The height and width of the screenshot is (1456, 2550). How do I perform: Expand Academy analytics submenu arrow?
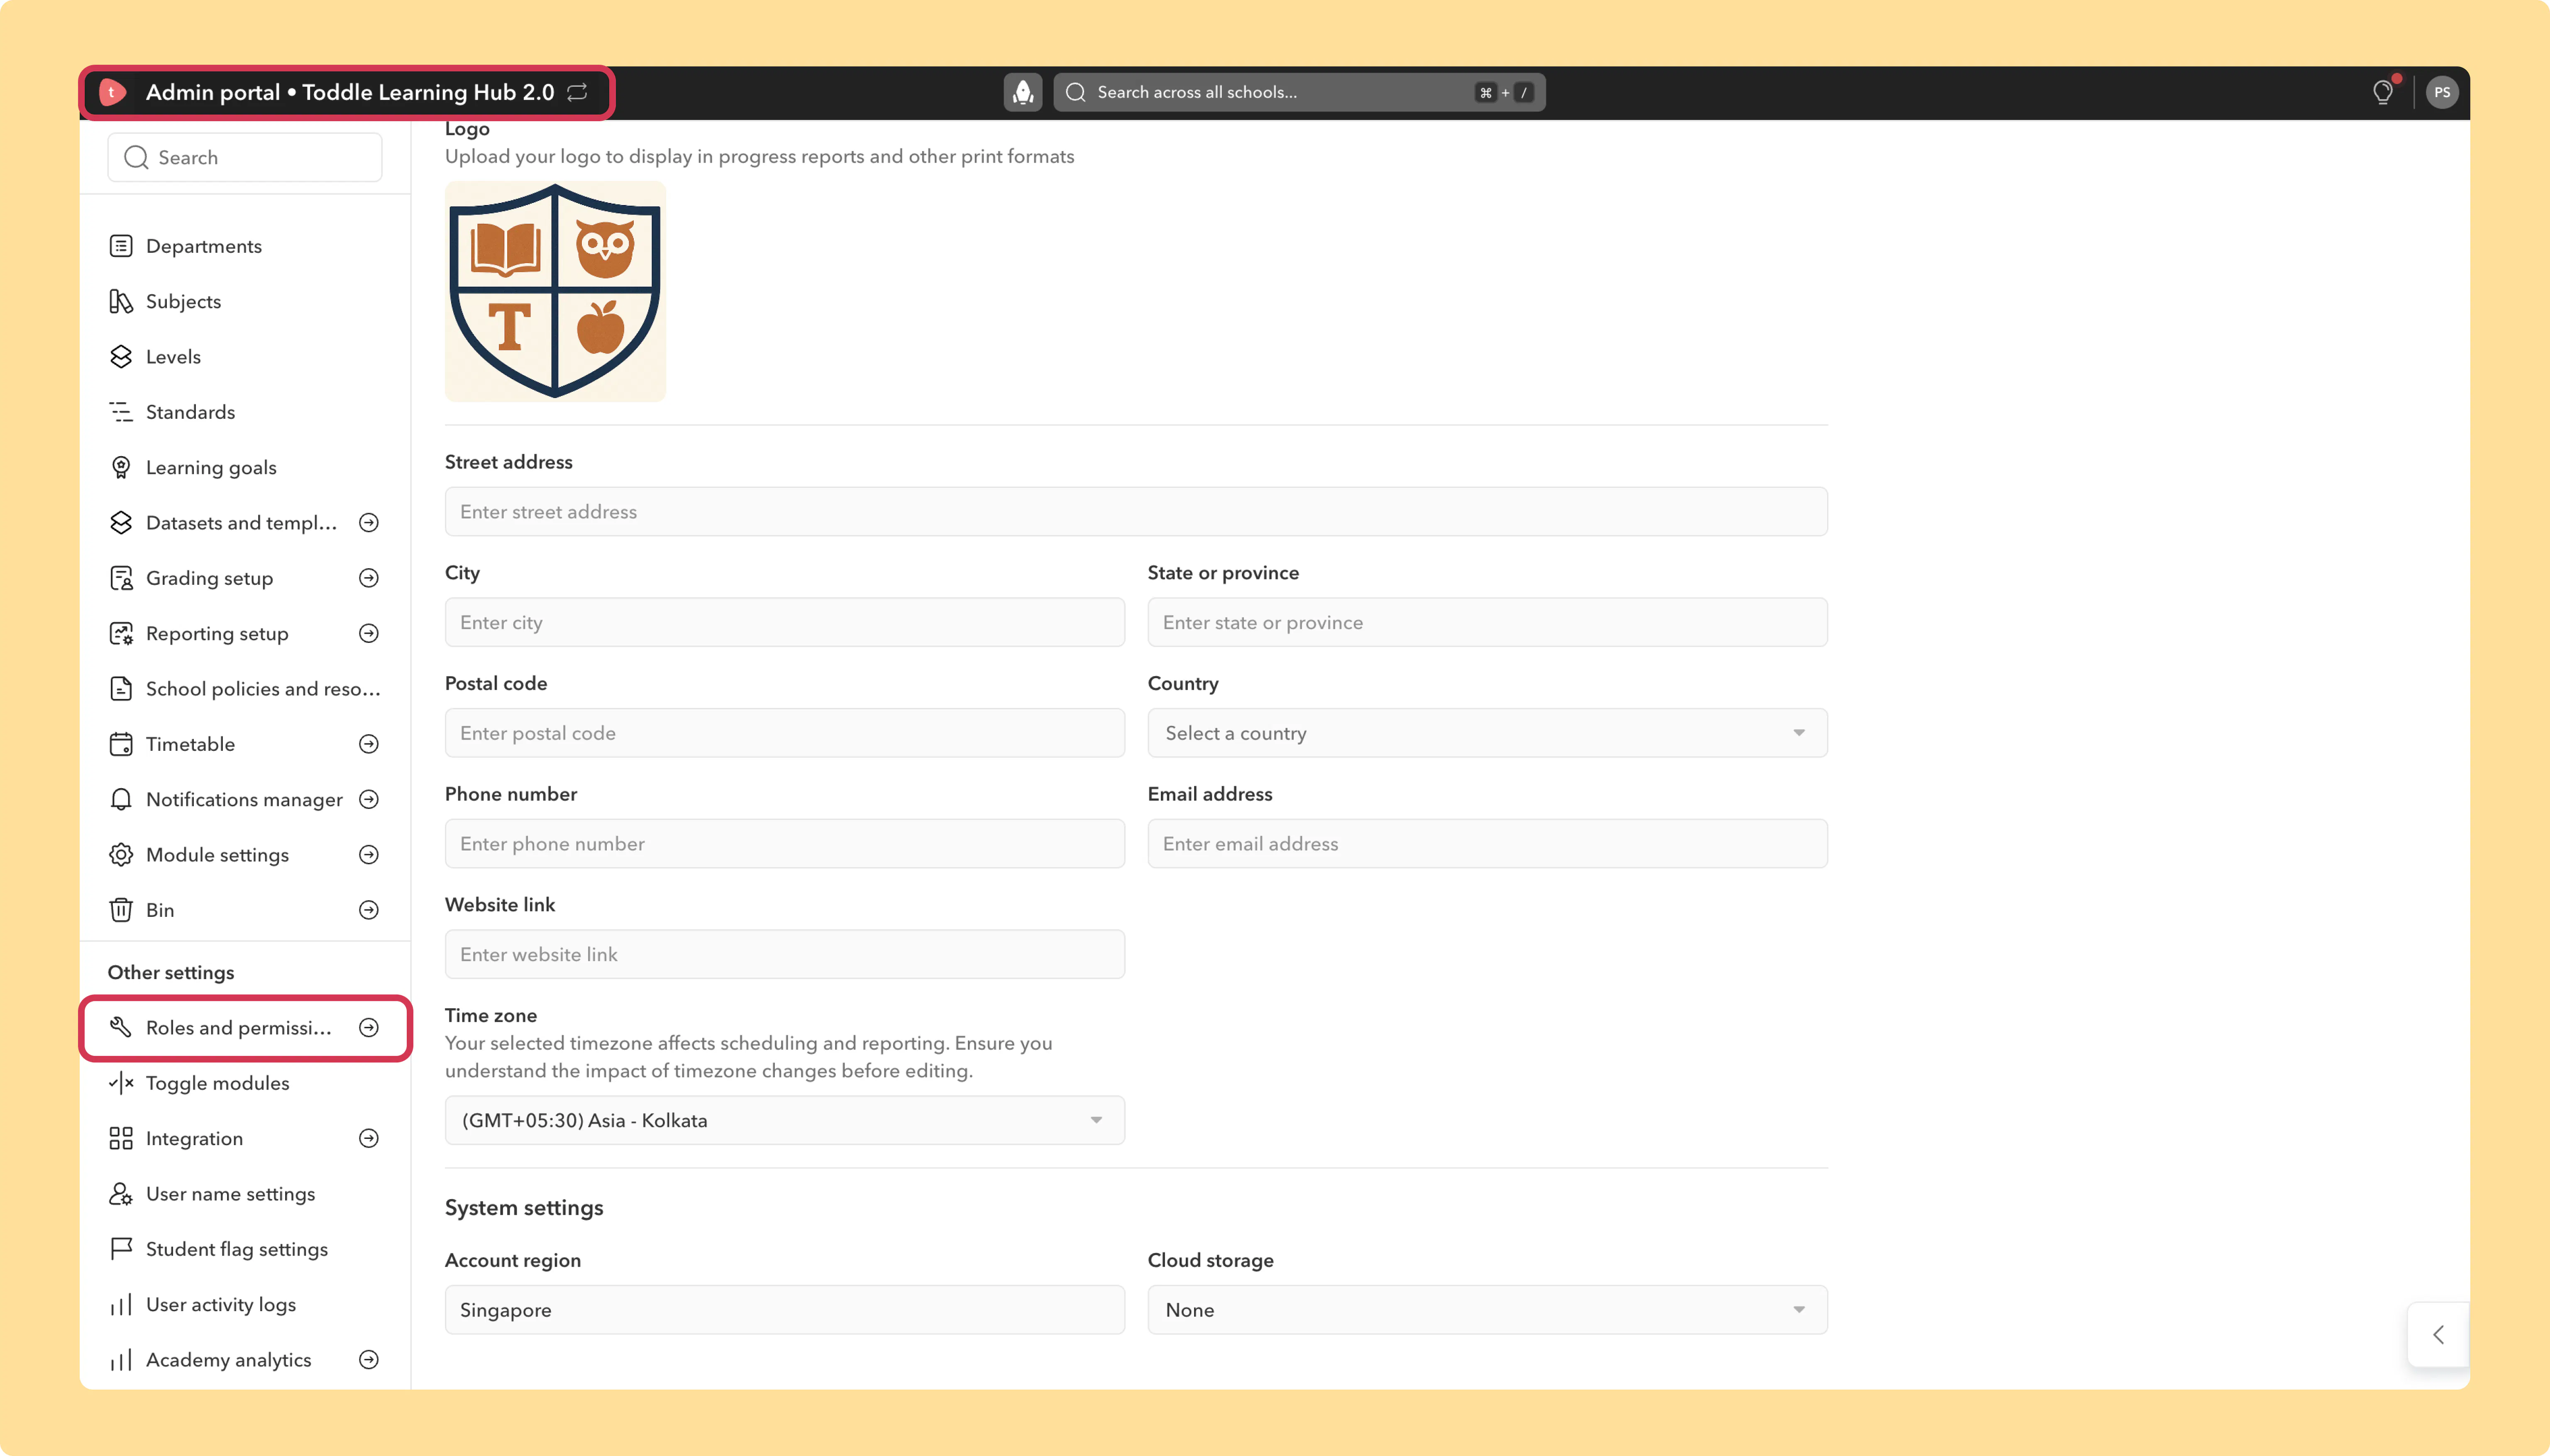[369, 1360]
